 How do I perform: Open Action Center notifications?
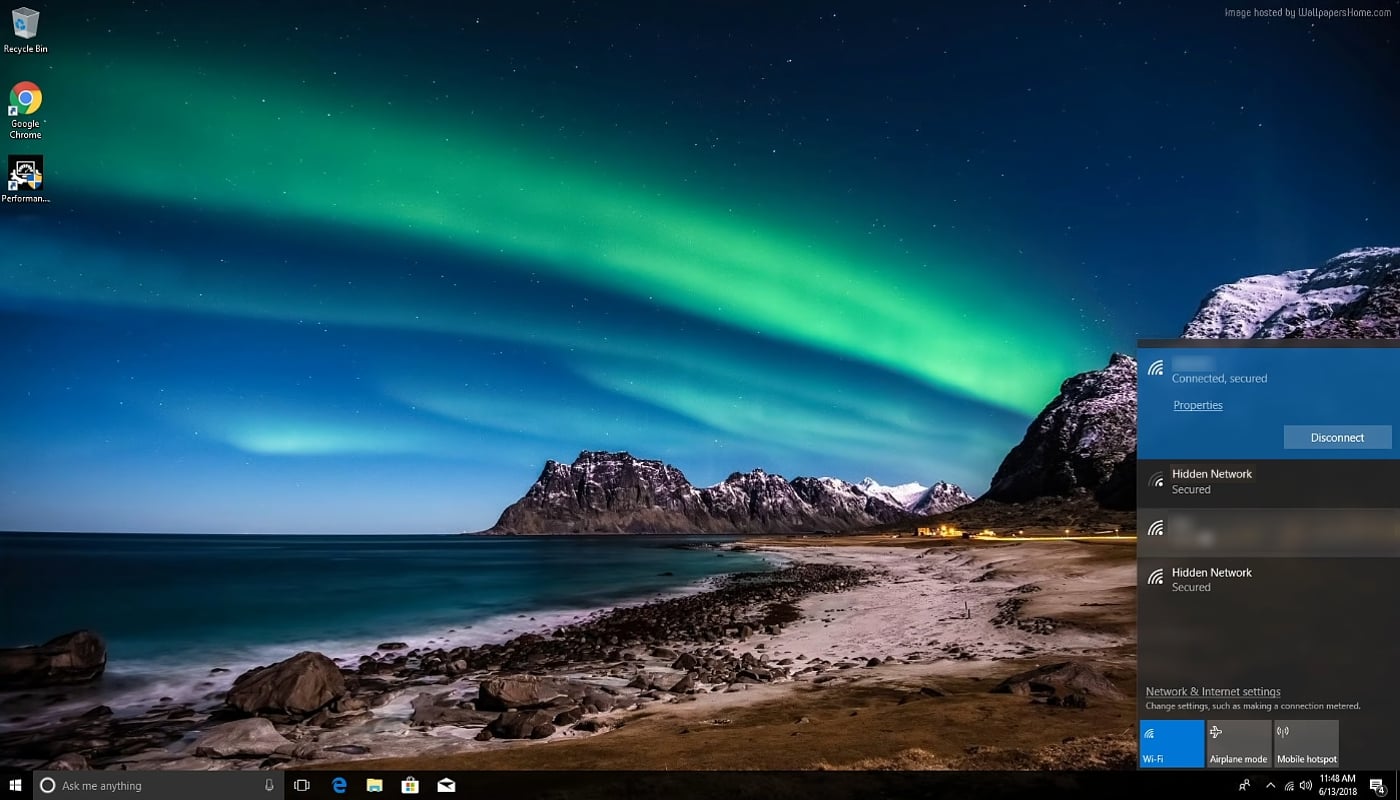(x=1376, y=785)
